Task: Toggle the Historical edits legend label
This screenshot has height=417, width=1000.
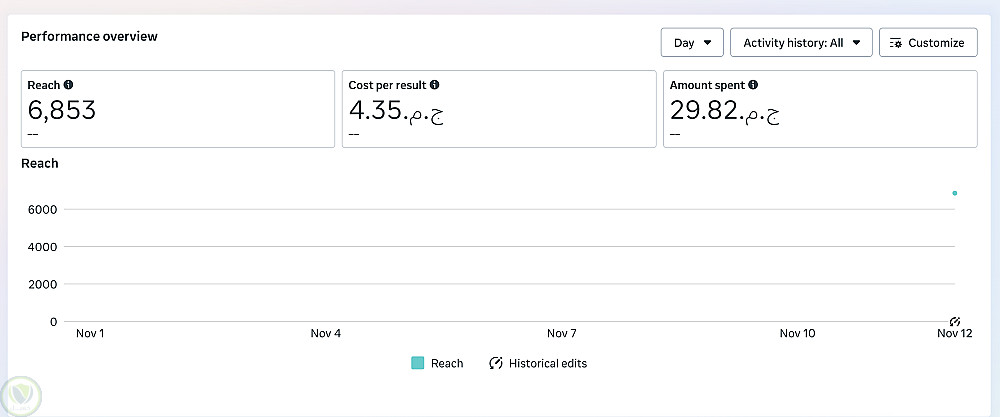Action: click(548, 363)
